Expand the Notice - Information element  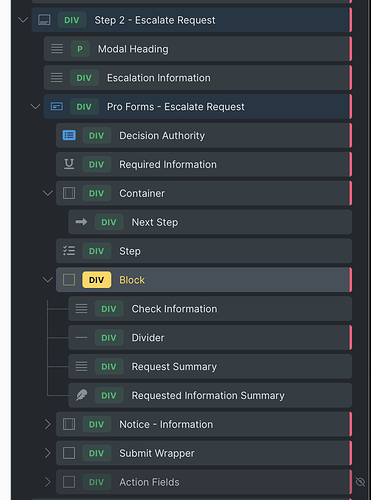point(48,424)
